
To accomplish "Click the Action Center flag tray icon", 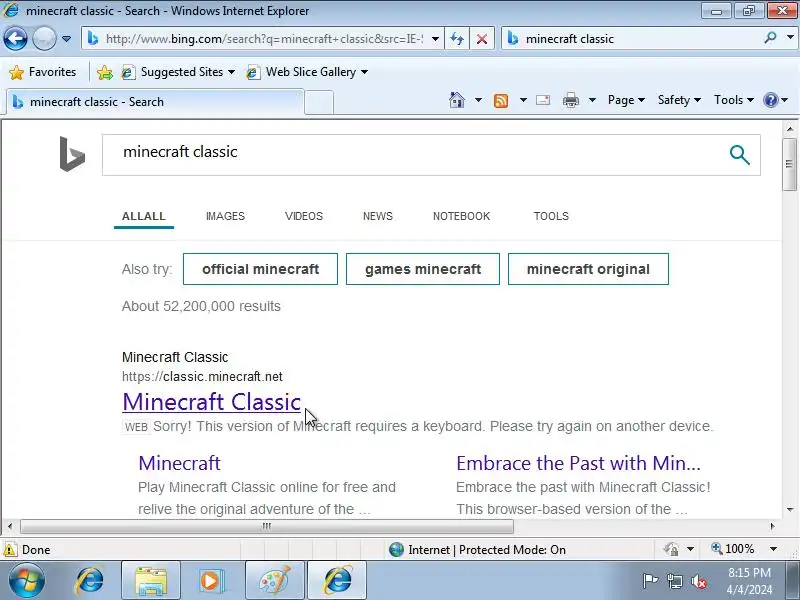I will (x=649, y=580).
